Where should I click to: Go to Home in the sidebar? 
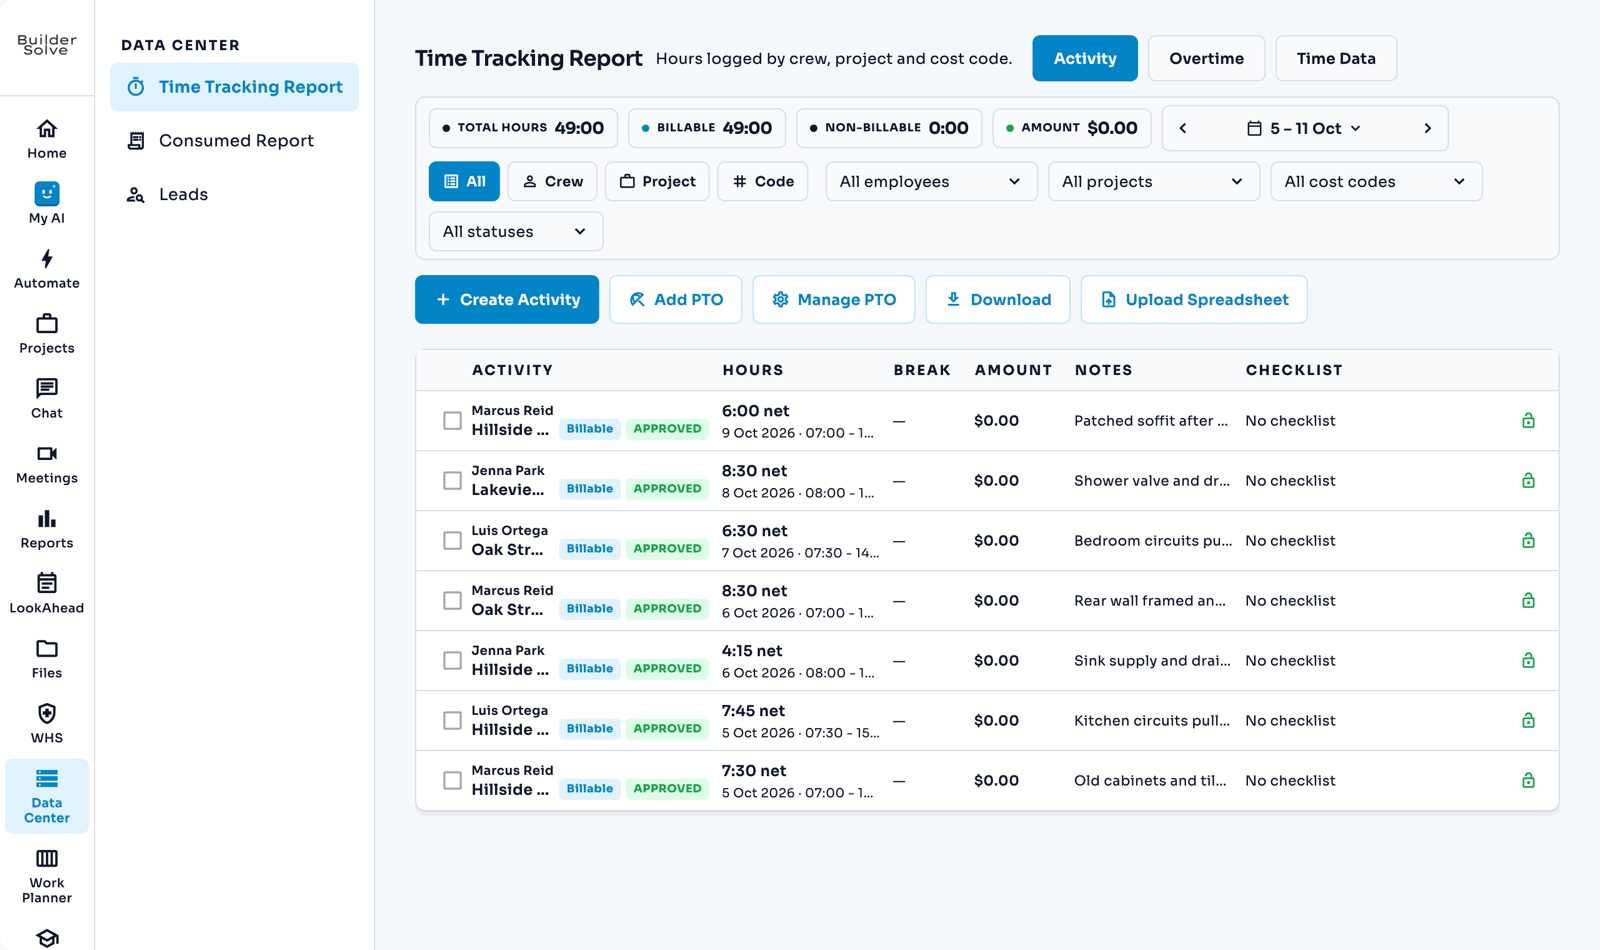(47, 140)
